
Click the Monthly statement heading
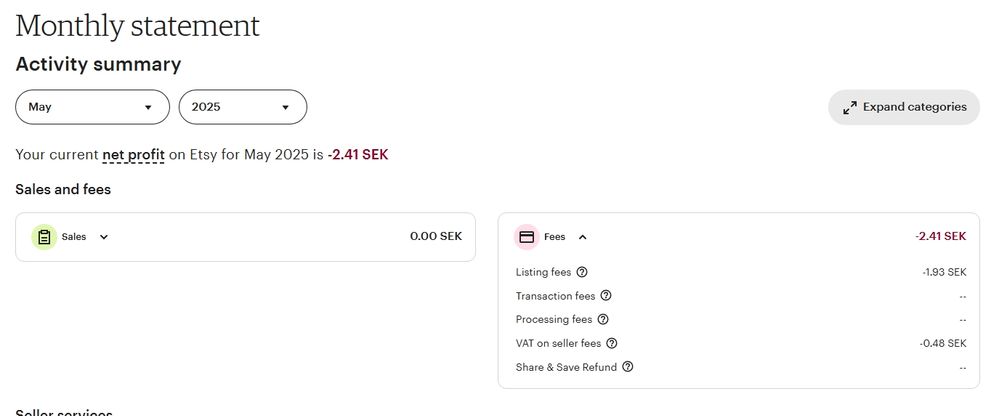(137, 26)
